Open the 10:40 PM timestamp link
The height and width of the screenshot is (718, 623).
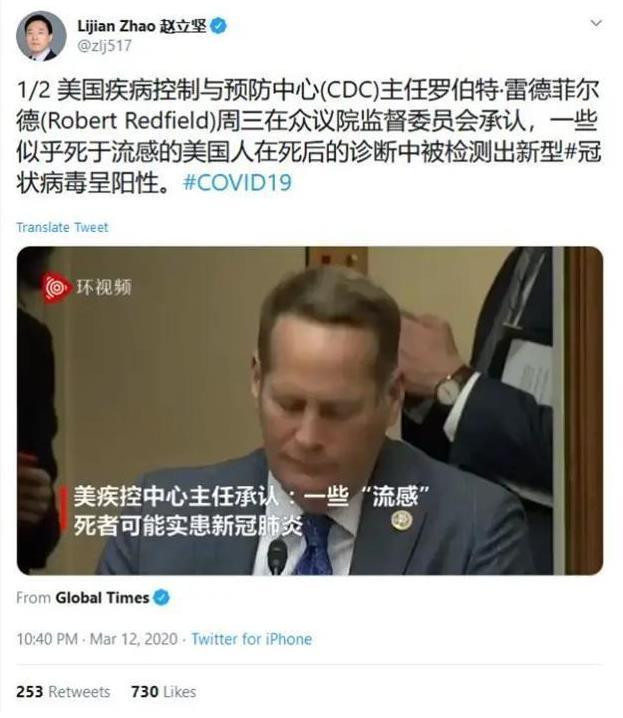click(47, 639)
